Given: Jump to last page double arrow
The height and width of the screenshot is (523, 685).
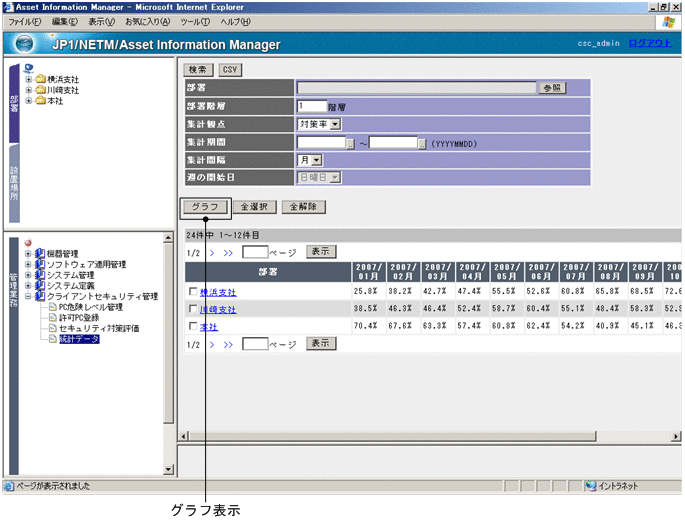Looking at the screenshot, I should coord(228,253).
